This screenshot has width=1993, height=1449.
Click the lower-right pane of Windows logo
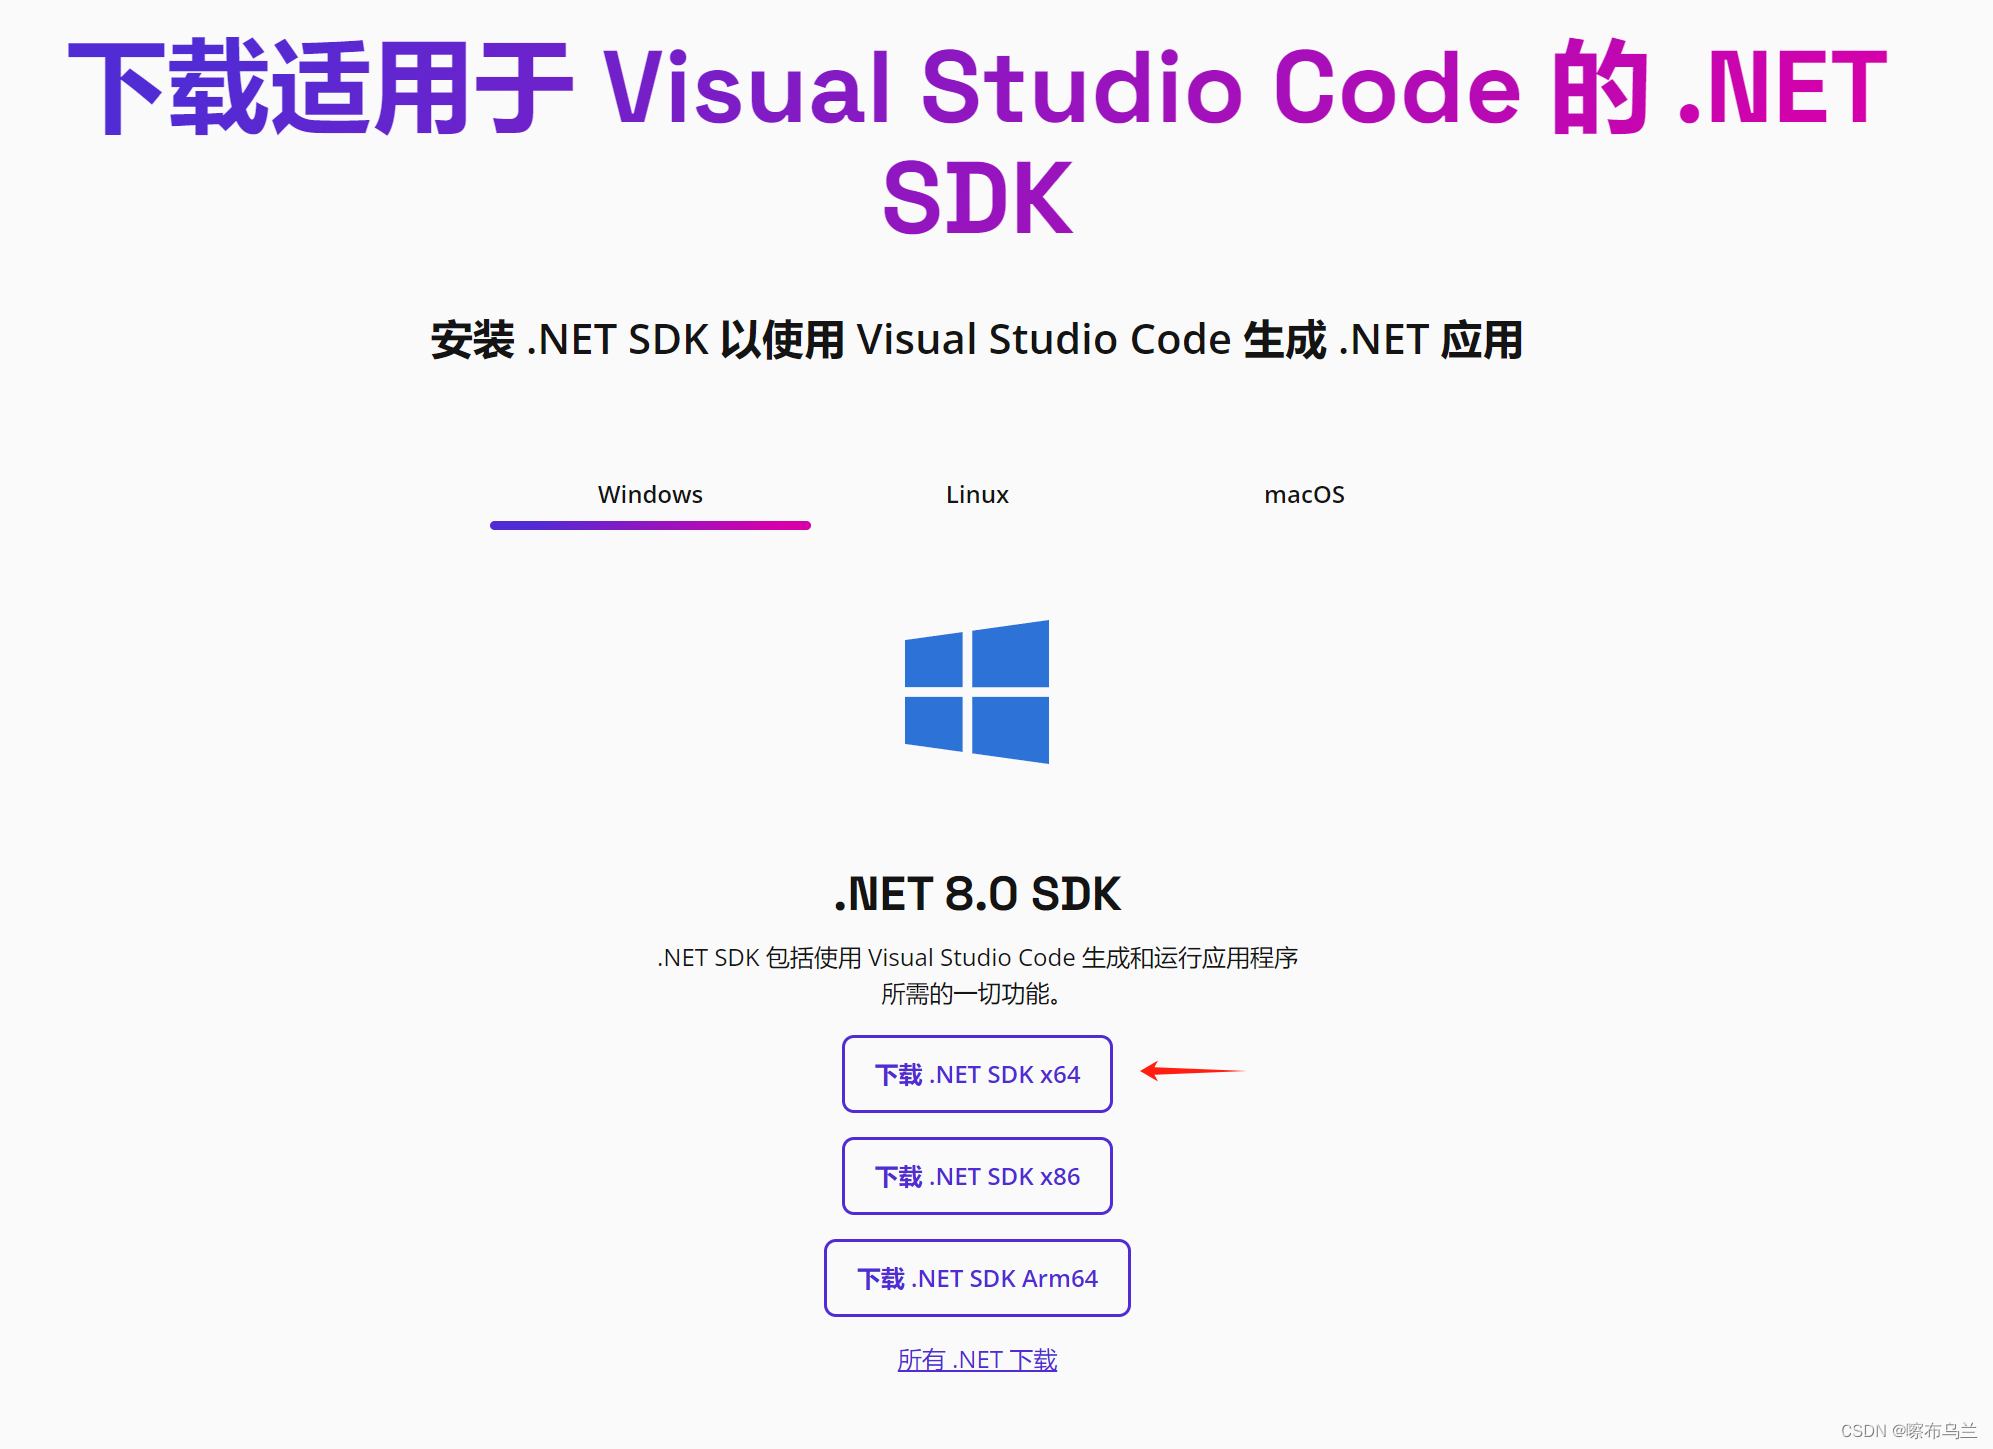(x=1010, y=729)
